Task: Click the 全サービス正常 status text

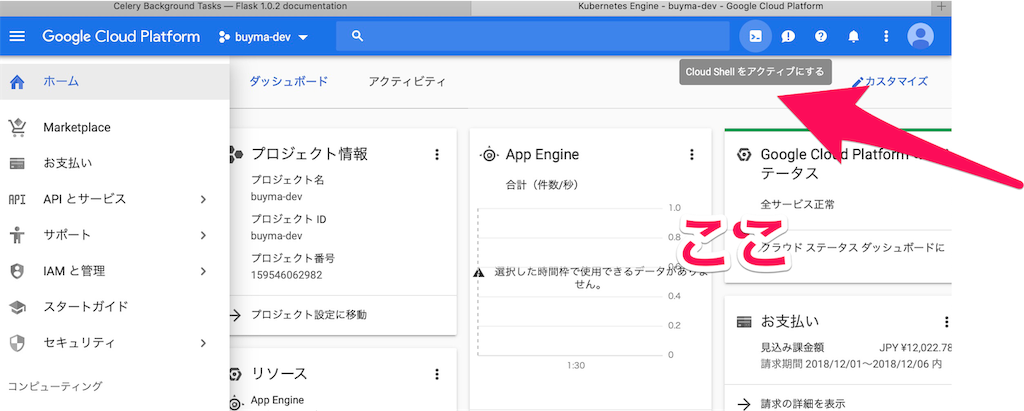Action: click(797, 205)
